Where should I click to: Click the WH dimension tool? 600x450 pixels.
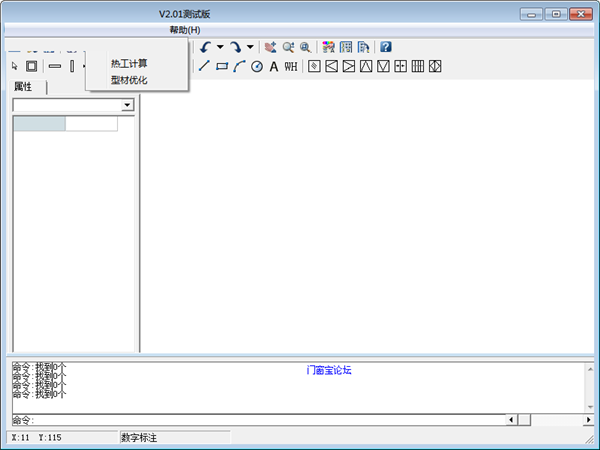pyautogui.click(x=291, y=66)
